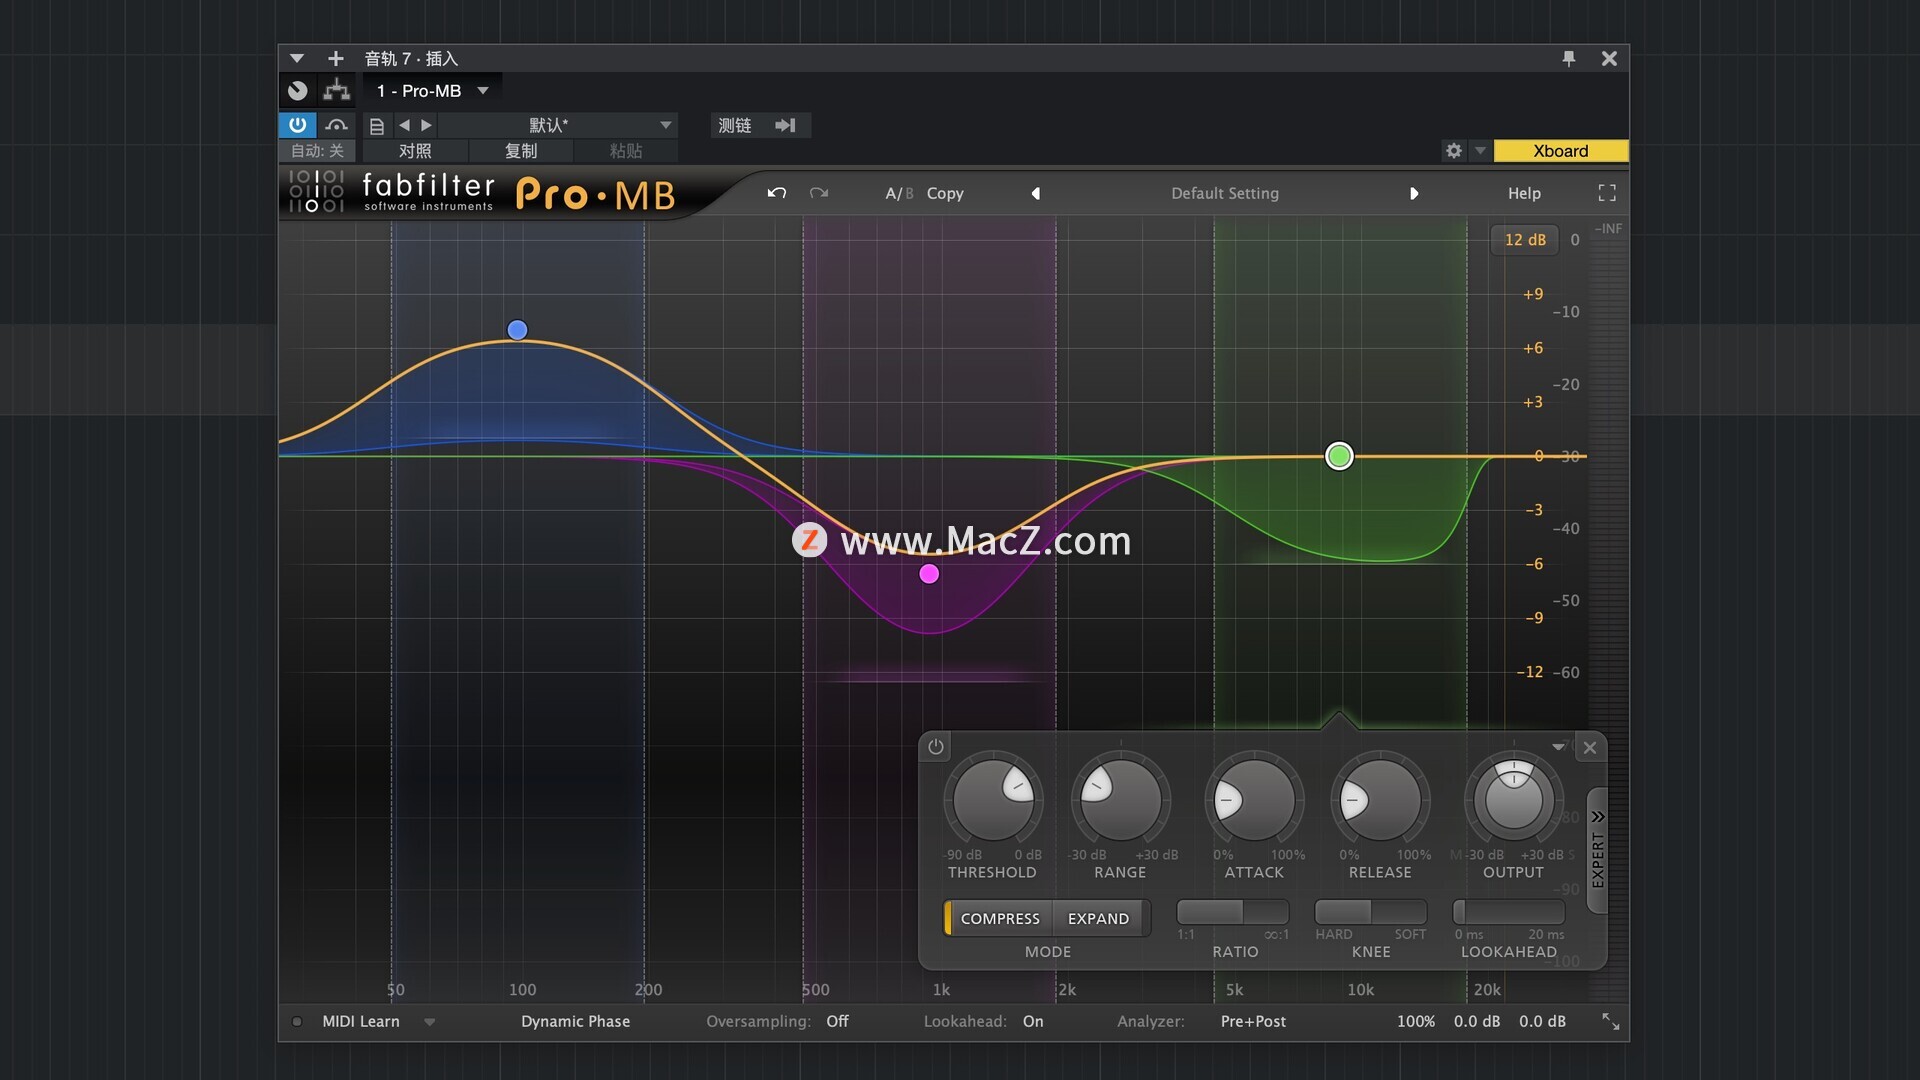Select previous FabFilter preset arrow
1920x1080 pixels.
pos(1036,193)
